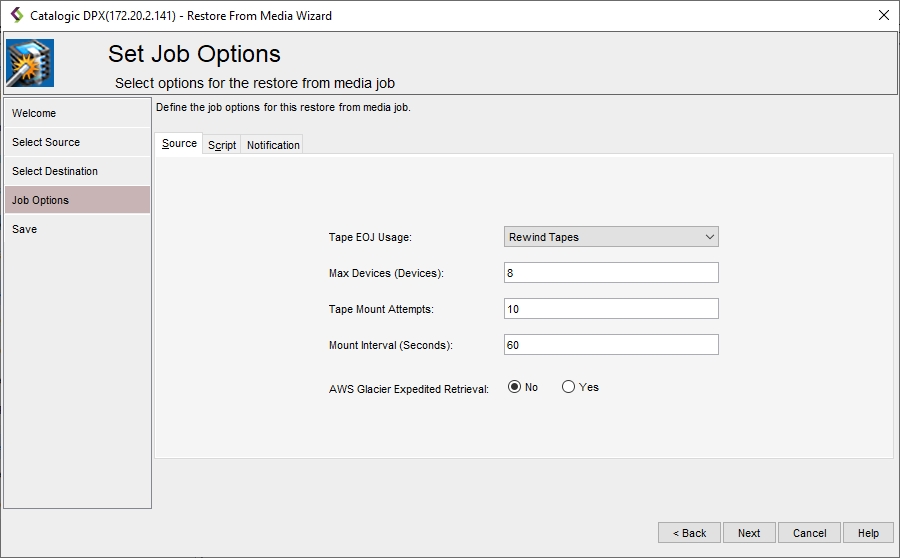The image size is (900, 558).
Task: Jump to the Save step in sidebar
Action: coord(77,229)
